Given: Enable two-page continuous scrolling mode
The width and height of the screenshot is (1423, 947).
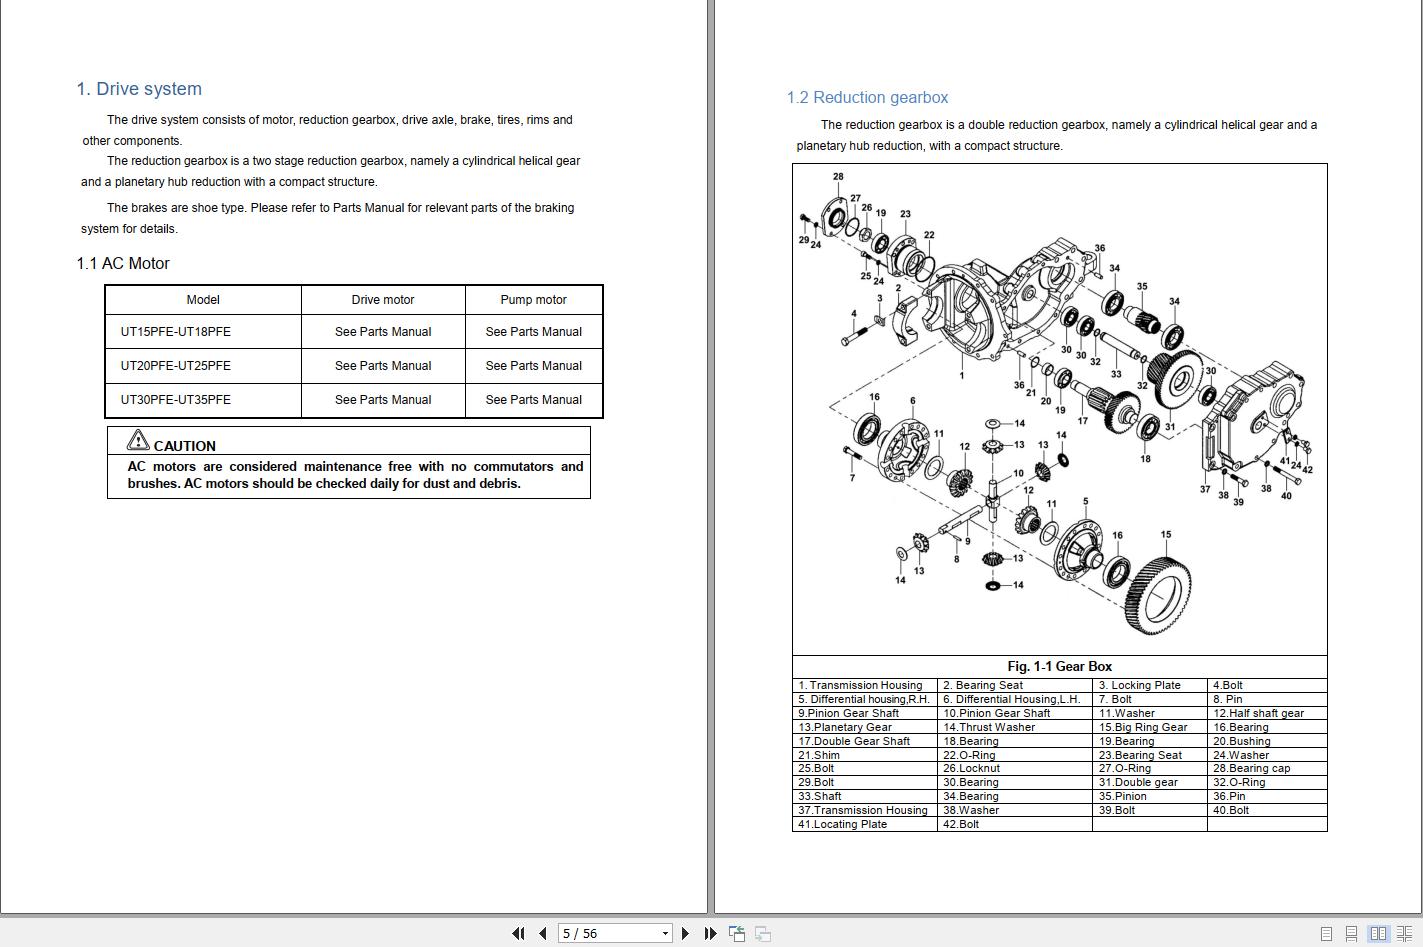Looking at the screenshot, I should tap(1405, 933).
